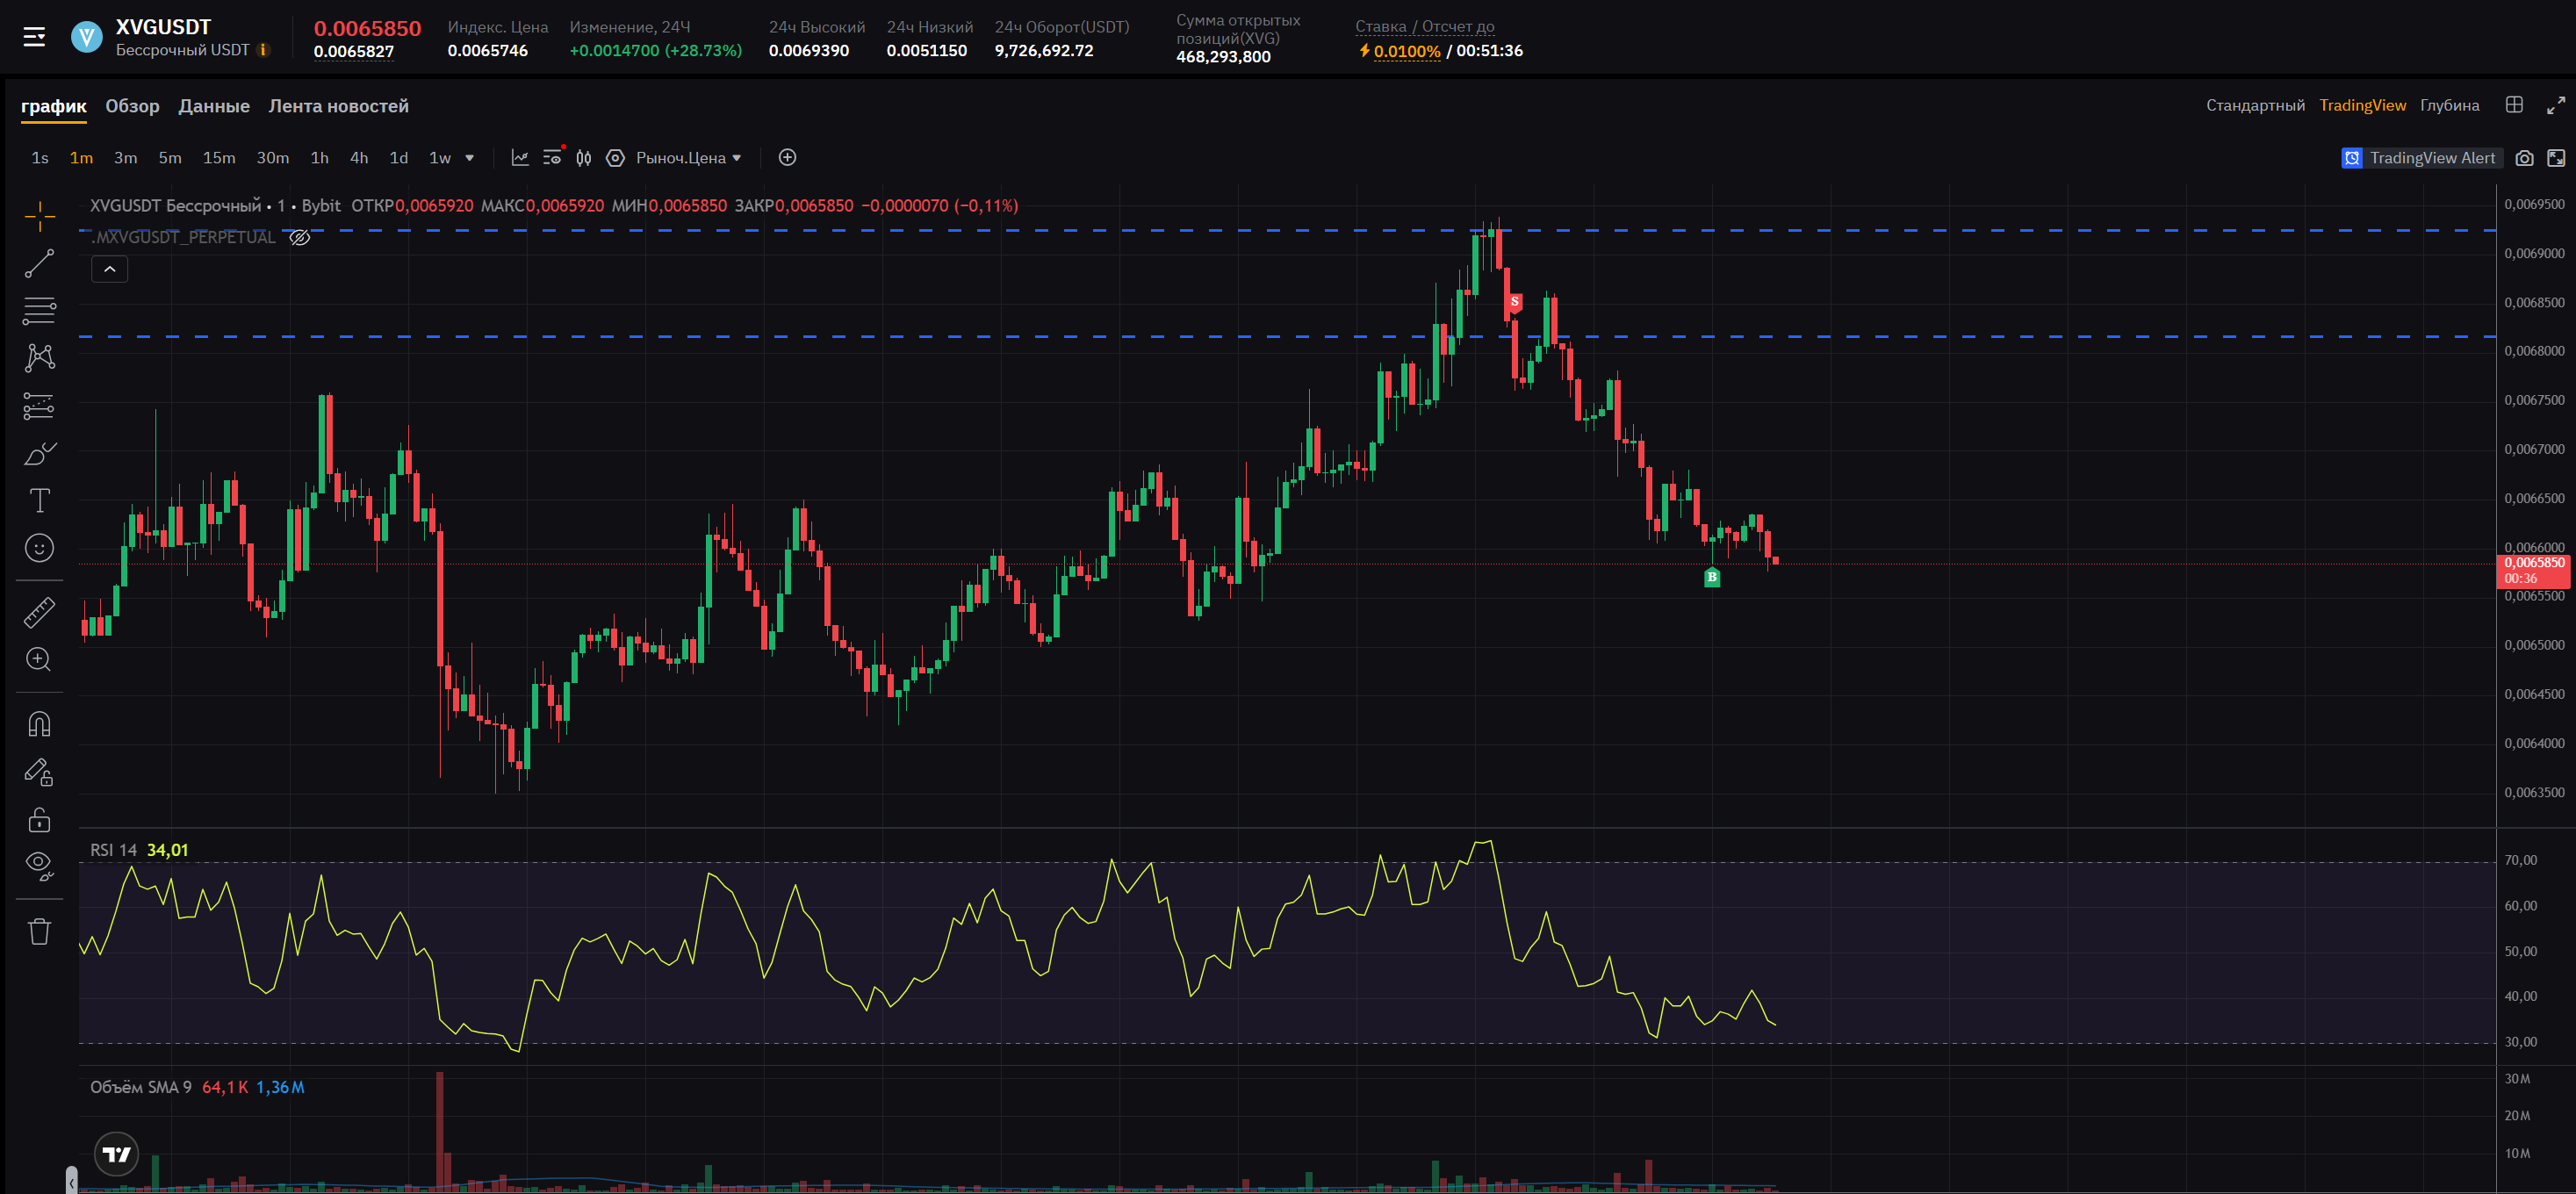Switch to the Глубина chart view
The height and width of the screenshot is (1194, 2576).
2449,106
